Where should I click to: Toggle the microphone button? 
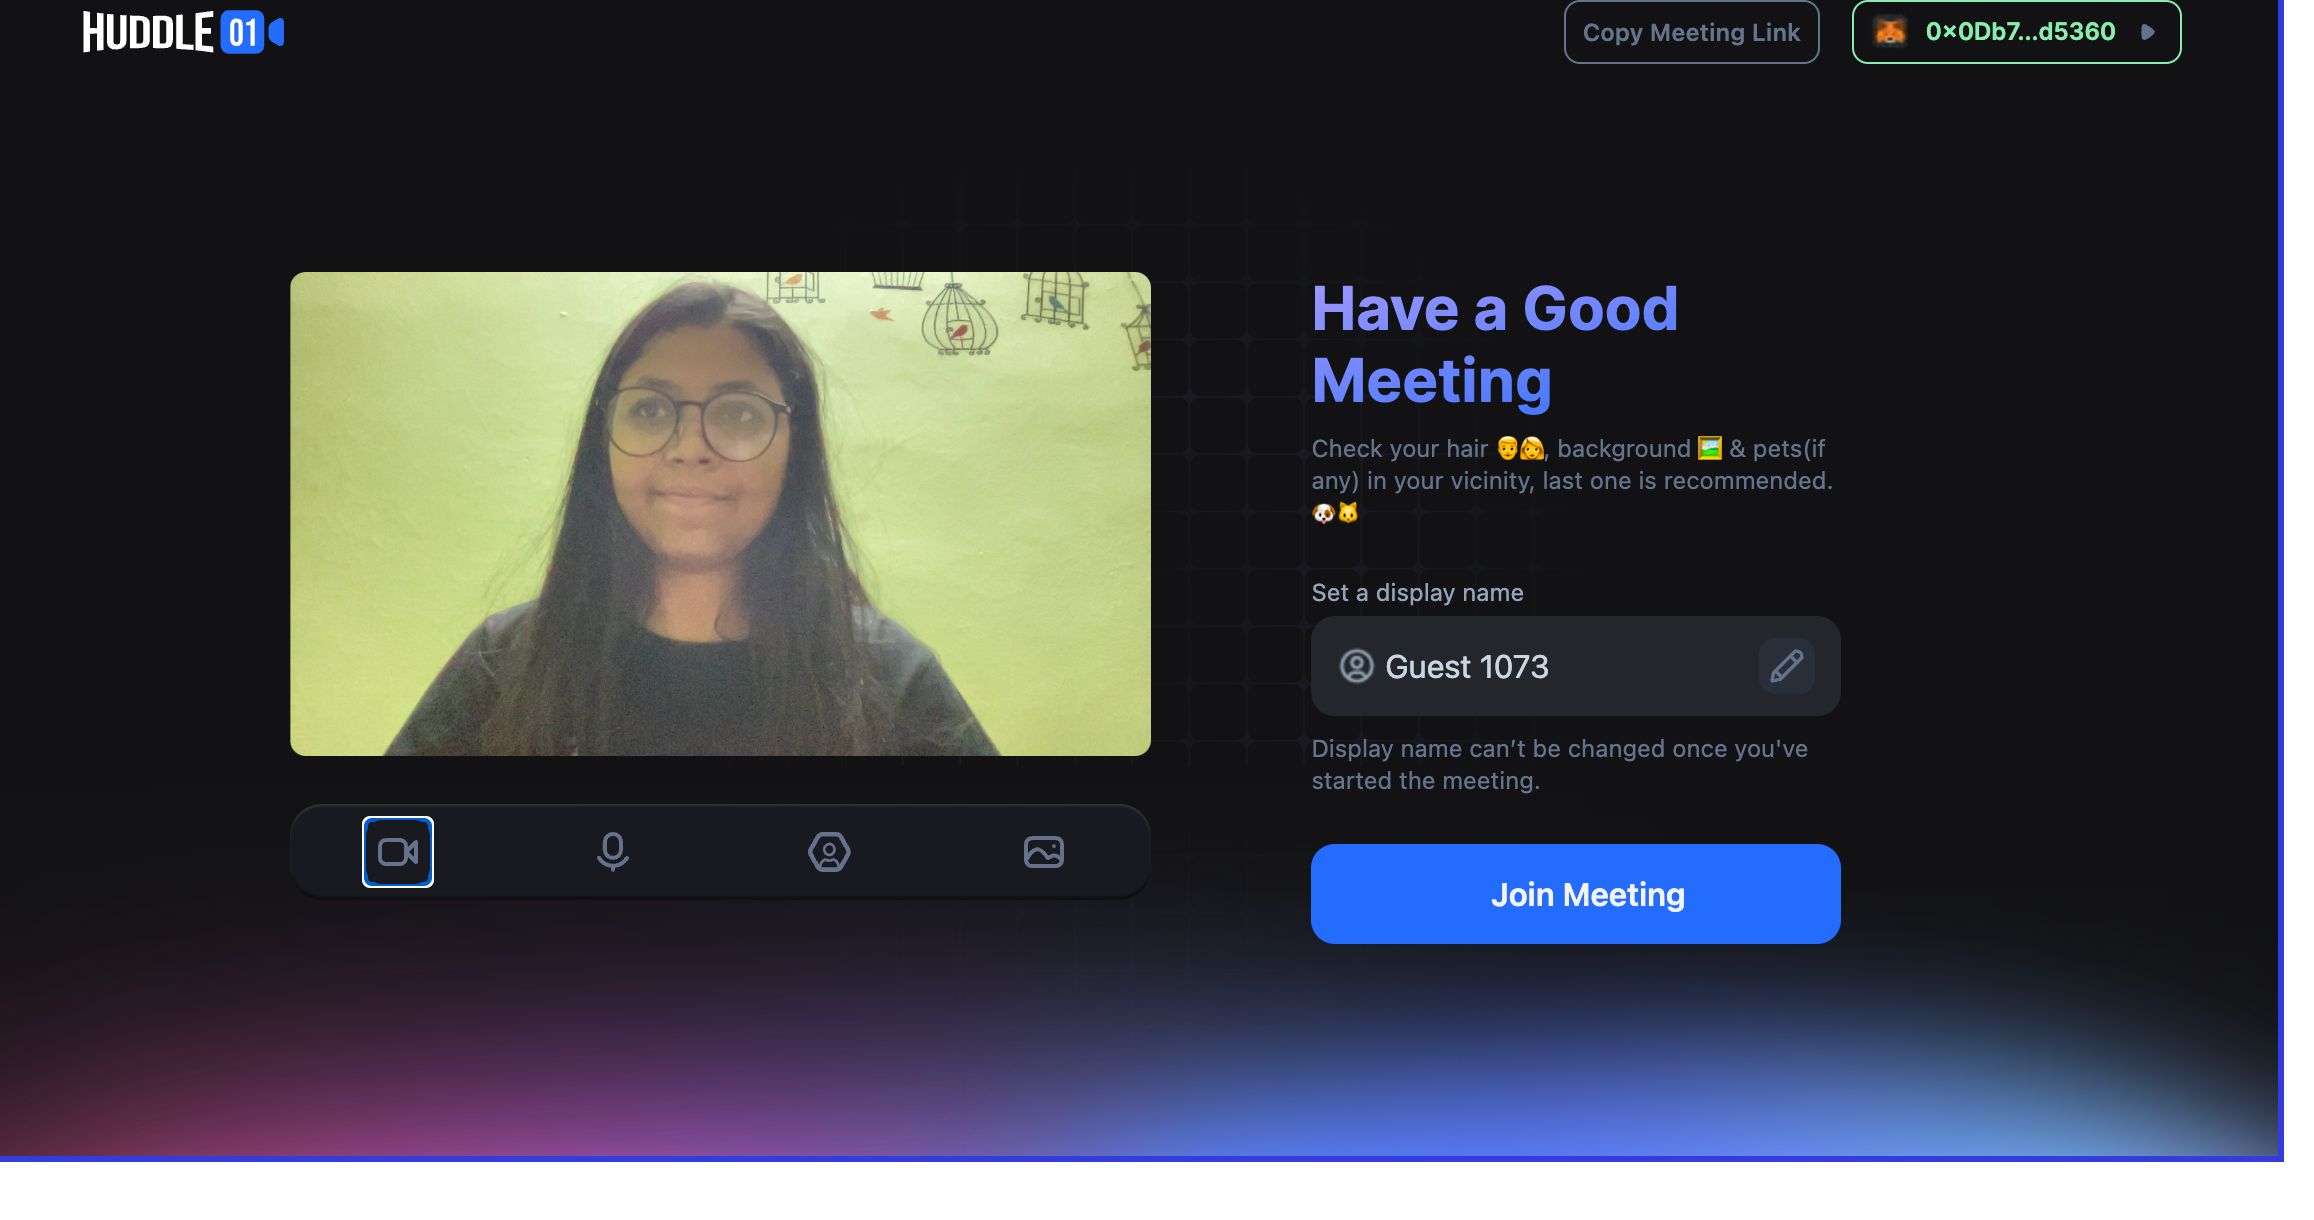(x=613, y=852)
